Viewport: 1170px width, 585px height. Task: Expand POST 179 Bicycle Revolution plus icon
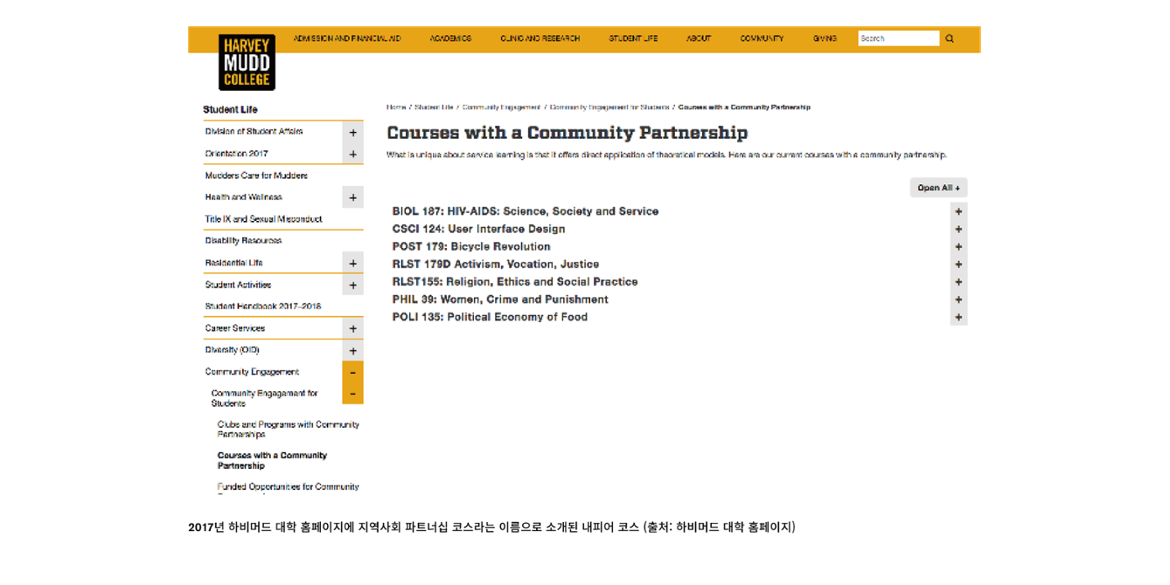(x=958, y=247)
